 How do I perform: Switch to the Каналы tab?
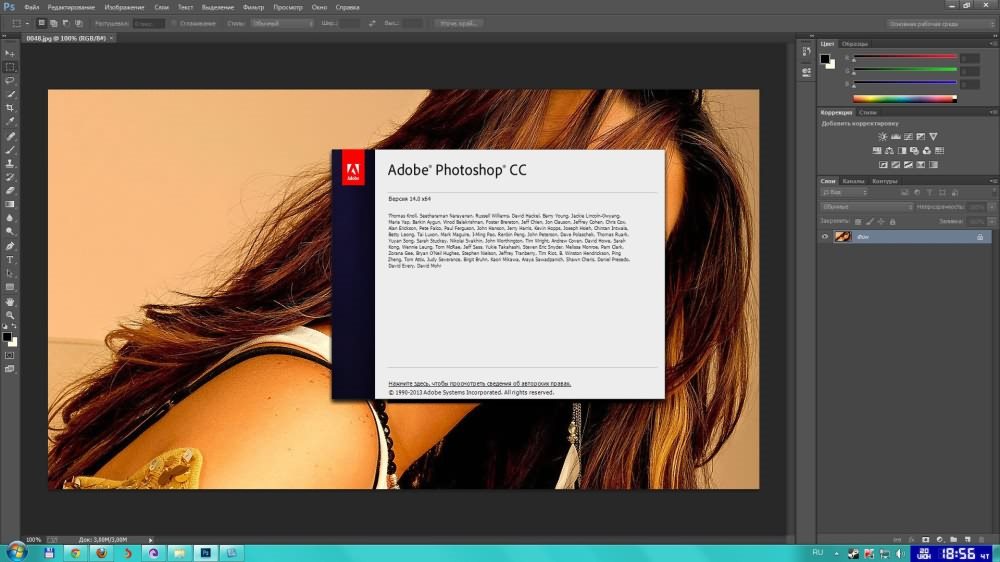(853, 181)
